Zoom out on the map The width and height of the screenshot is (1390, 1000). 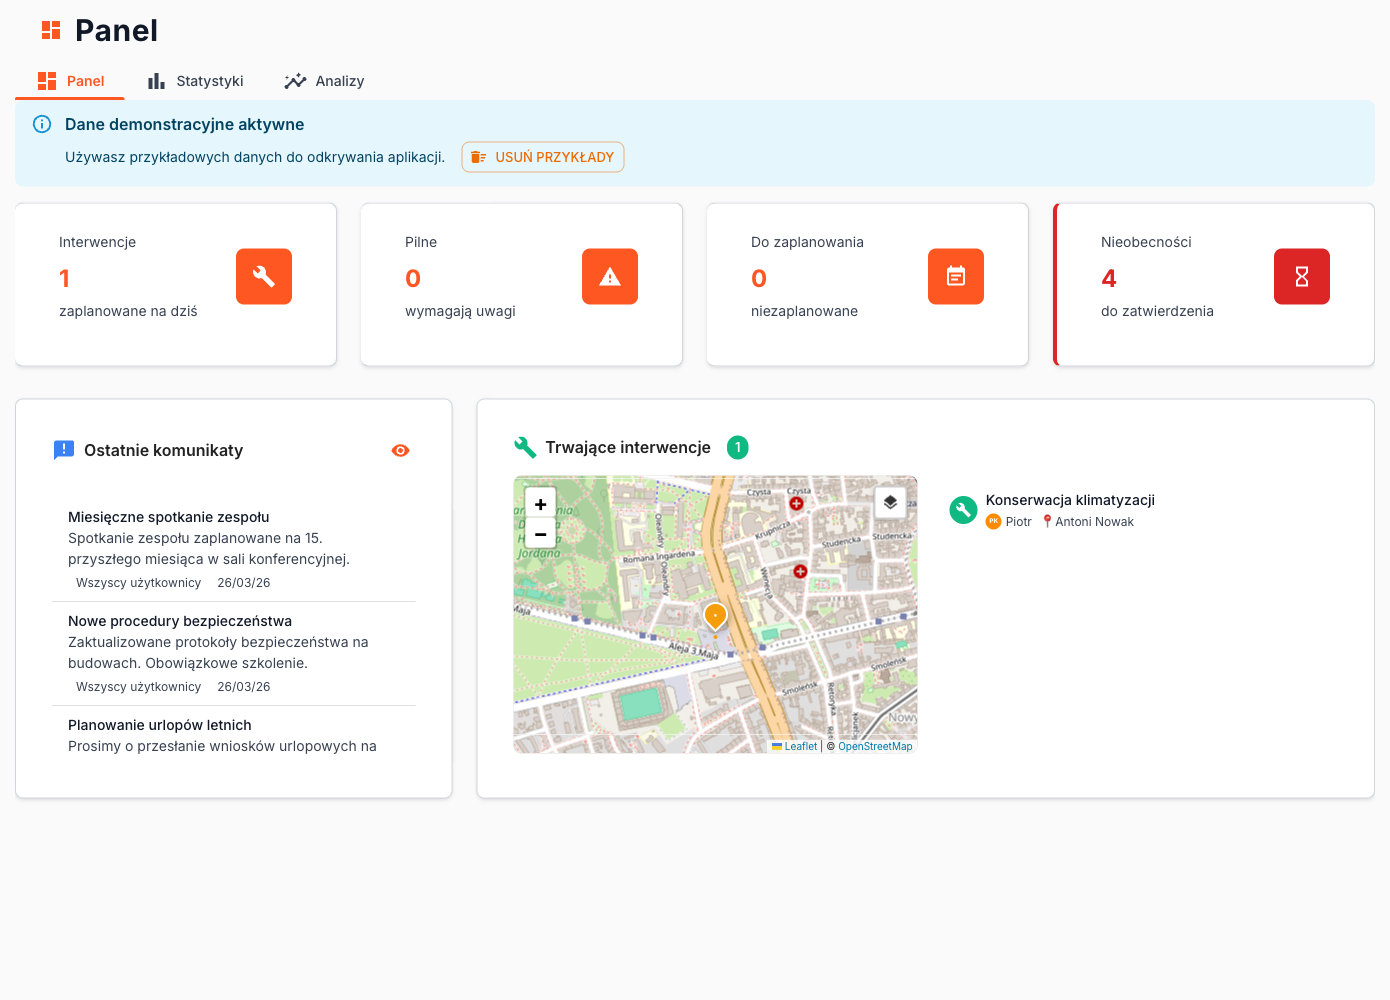[x=541, y=534]
